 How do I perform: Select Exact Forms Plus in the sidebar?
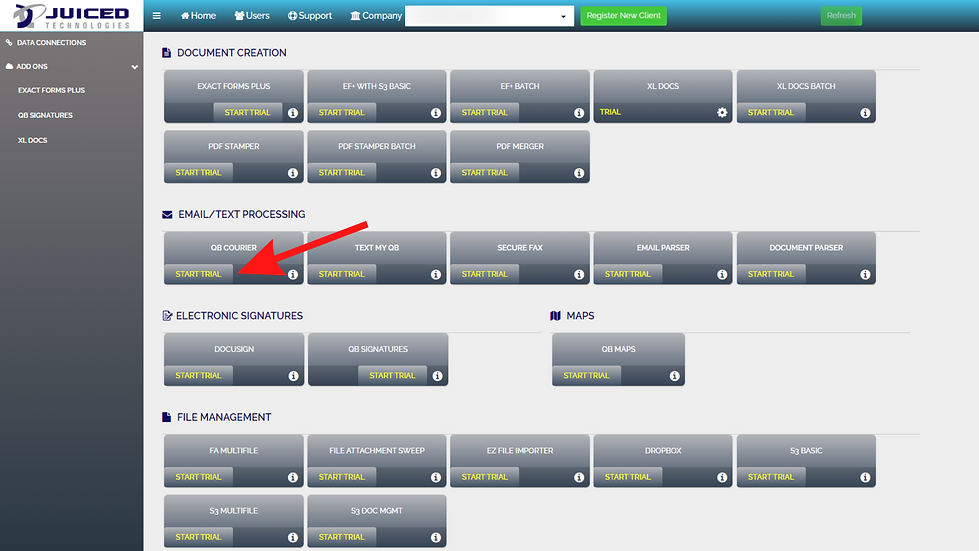[51, 90]
